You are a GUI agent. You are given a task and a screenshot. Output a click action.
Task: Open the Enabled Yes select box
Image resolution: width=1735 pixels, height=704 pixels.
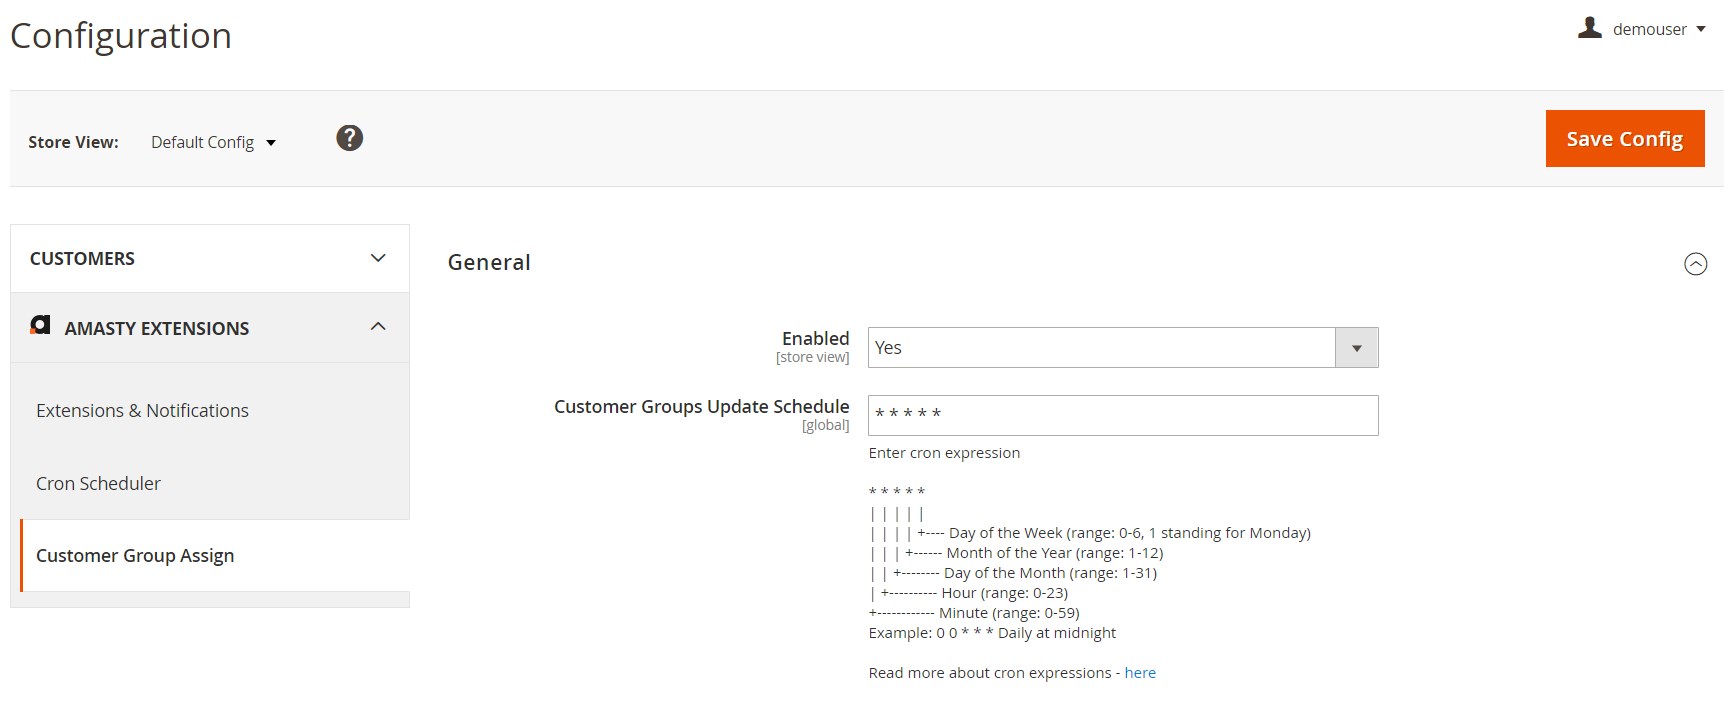[x=1100, y=347]
